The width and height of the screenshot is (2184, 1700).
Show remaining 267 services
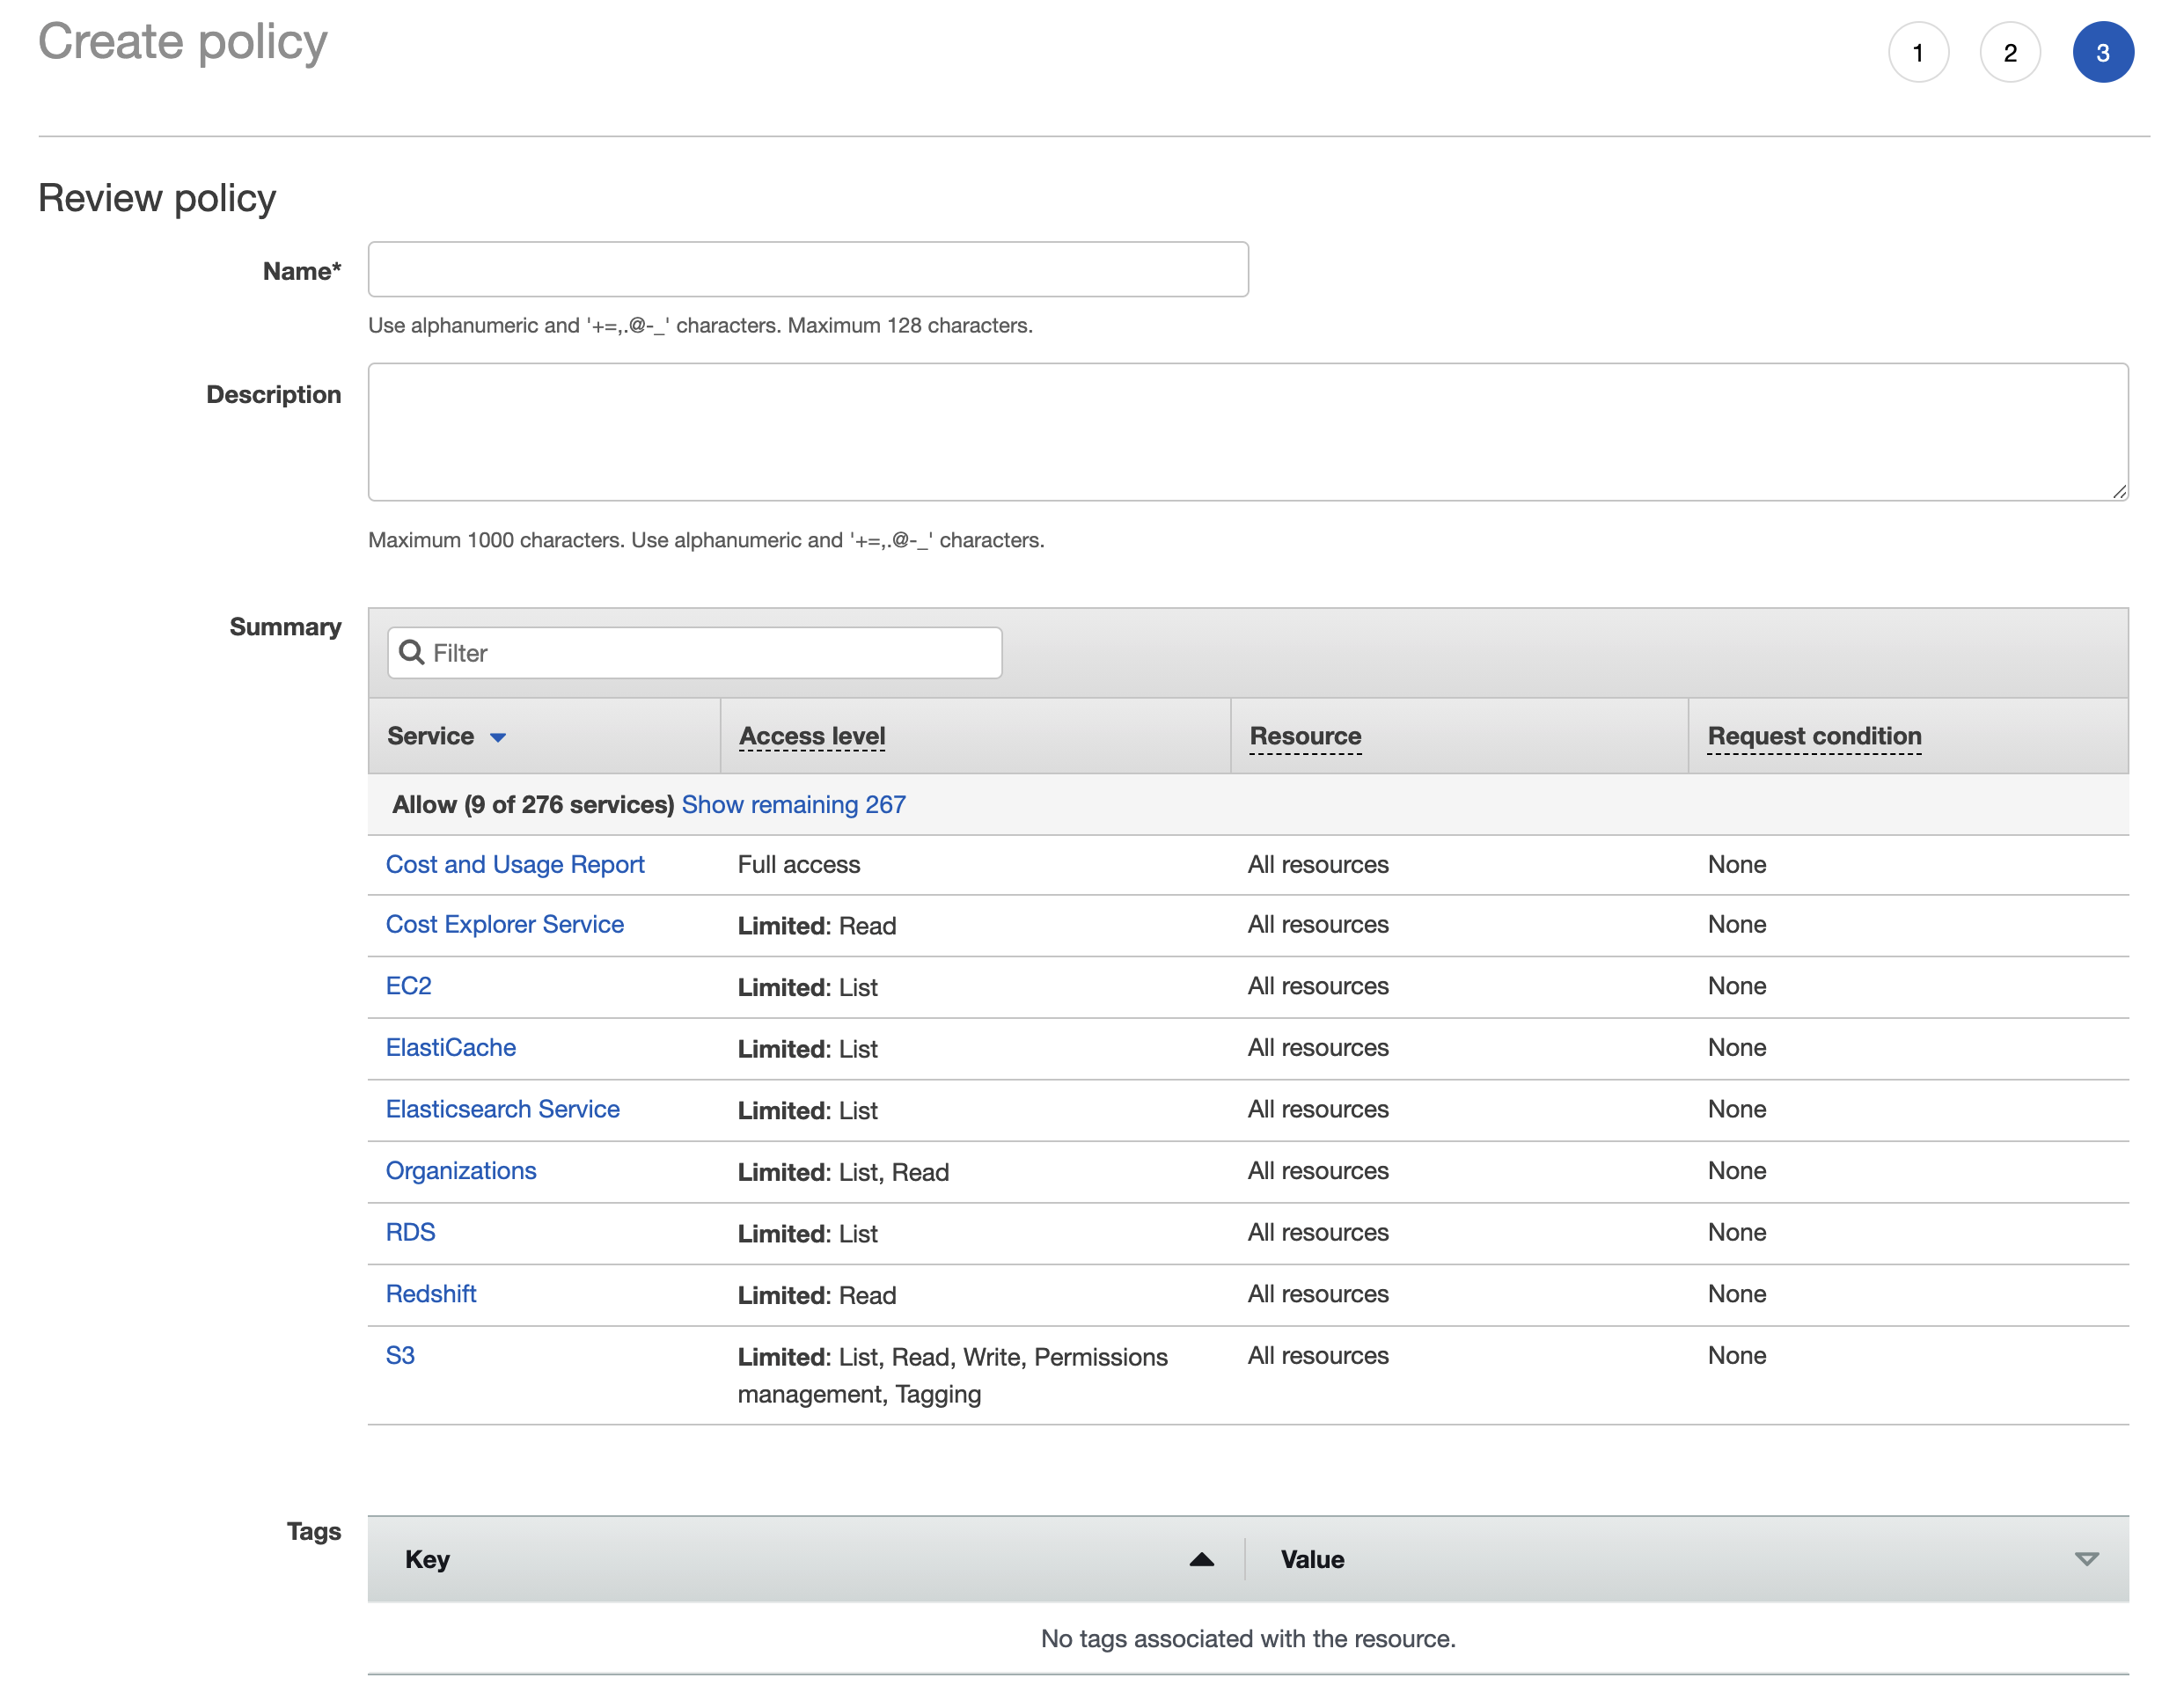click(x=793, y=805)
